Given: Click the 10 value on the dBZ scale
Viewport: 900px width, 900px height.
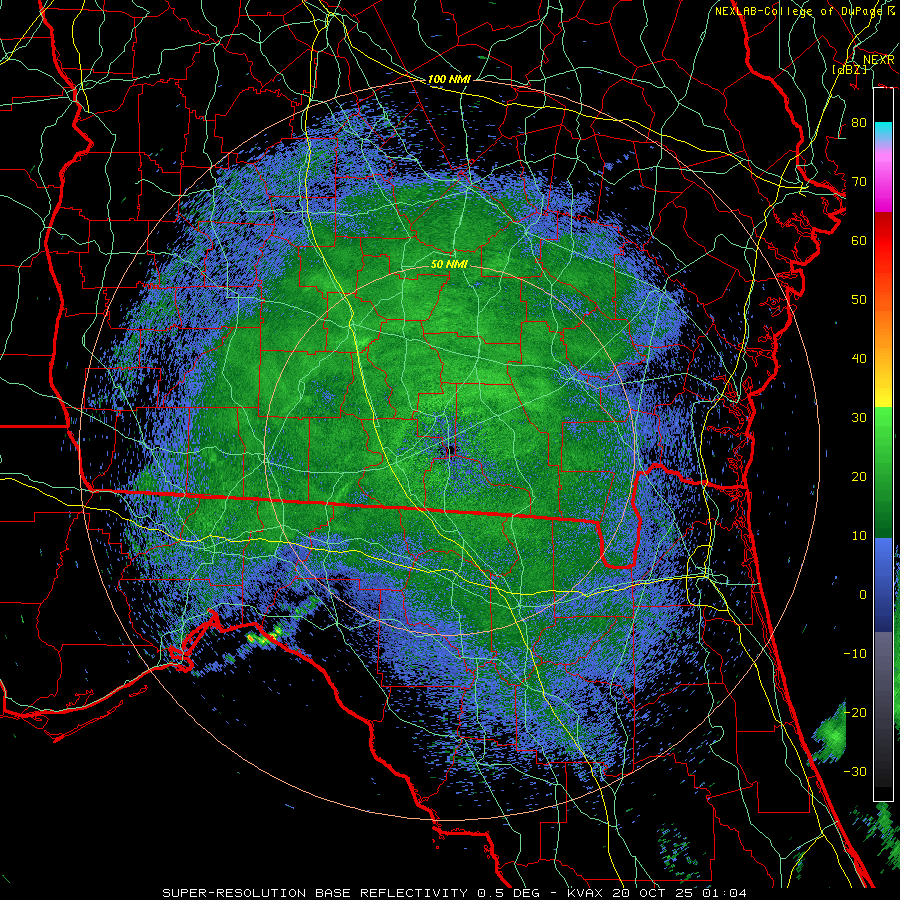Looking at the screenshot, I should coord(859,536).
